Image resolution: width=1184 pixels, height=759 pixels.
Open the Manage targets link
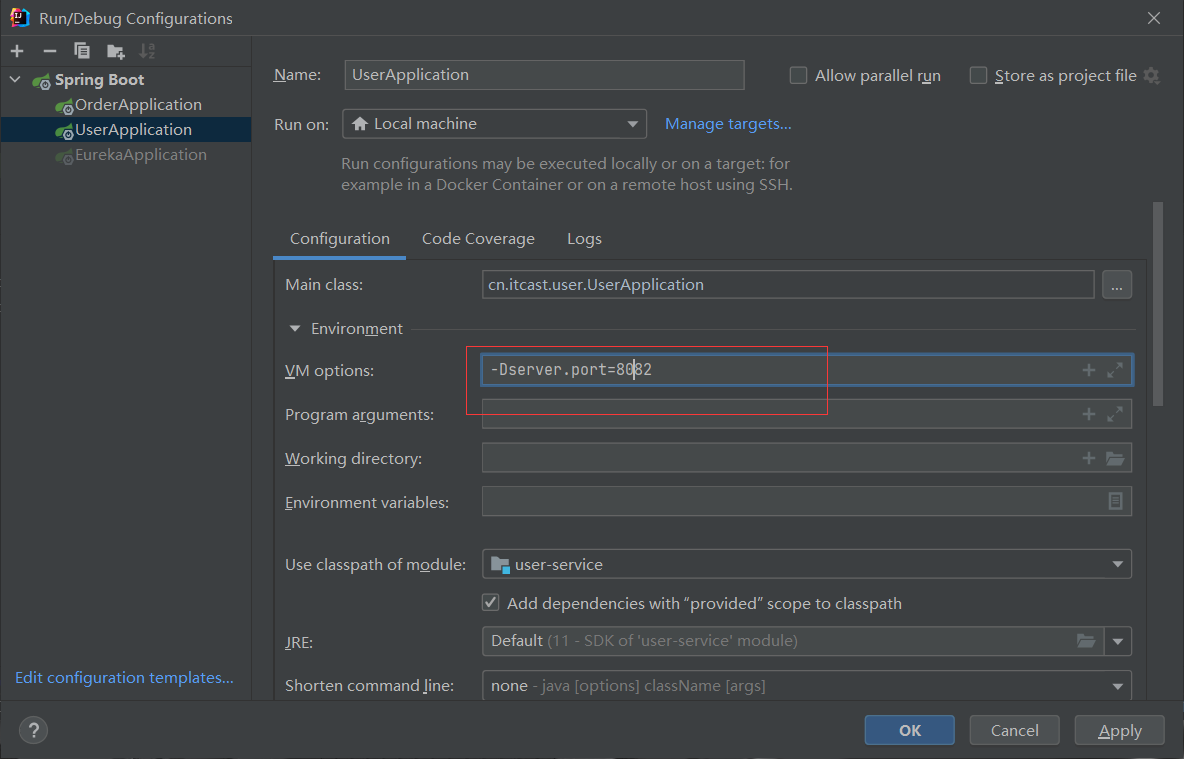[x=728, y=124]
